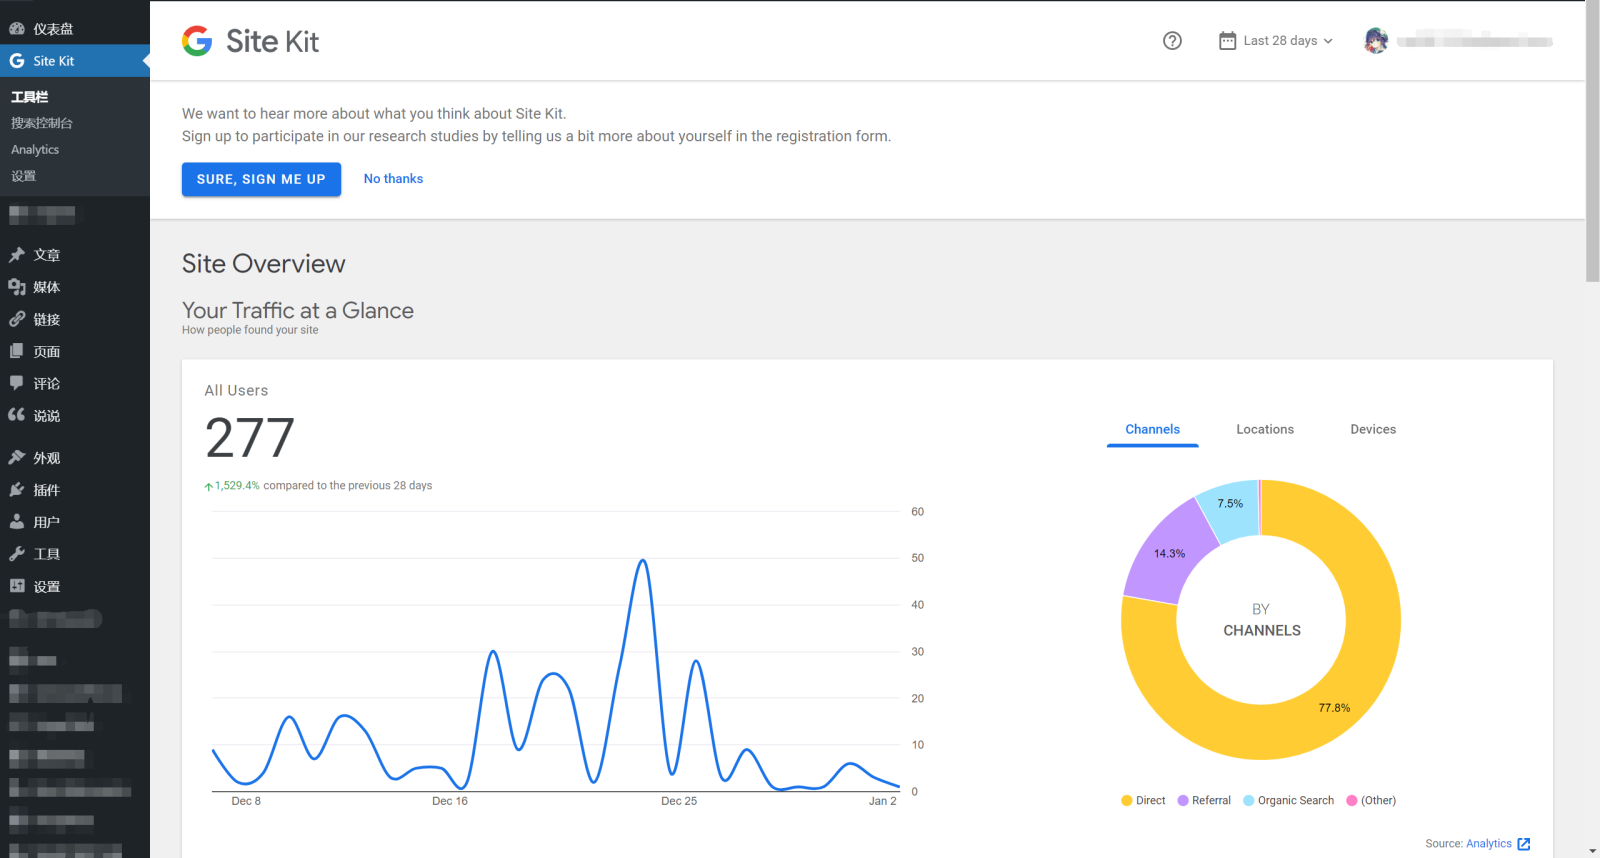Image resolution: width=1600 pixels, height=858 pixels.
Task: Switch to the Locations tab
Action: click(x=1265, y=429)
